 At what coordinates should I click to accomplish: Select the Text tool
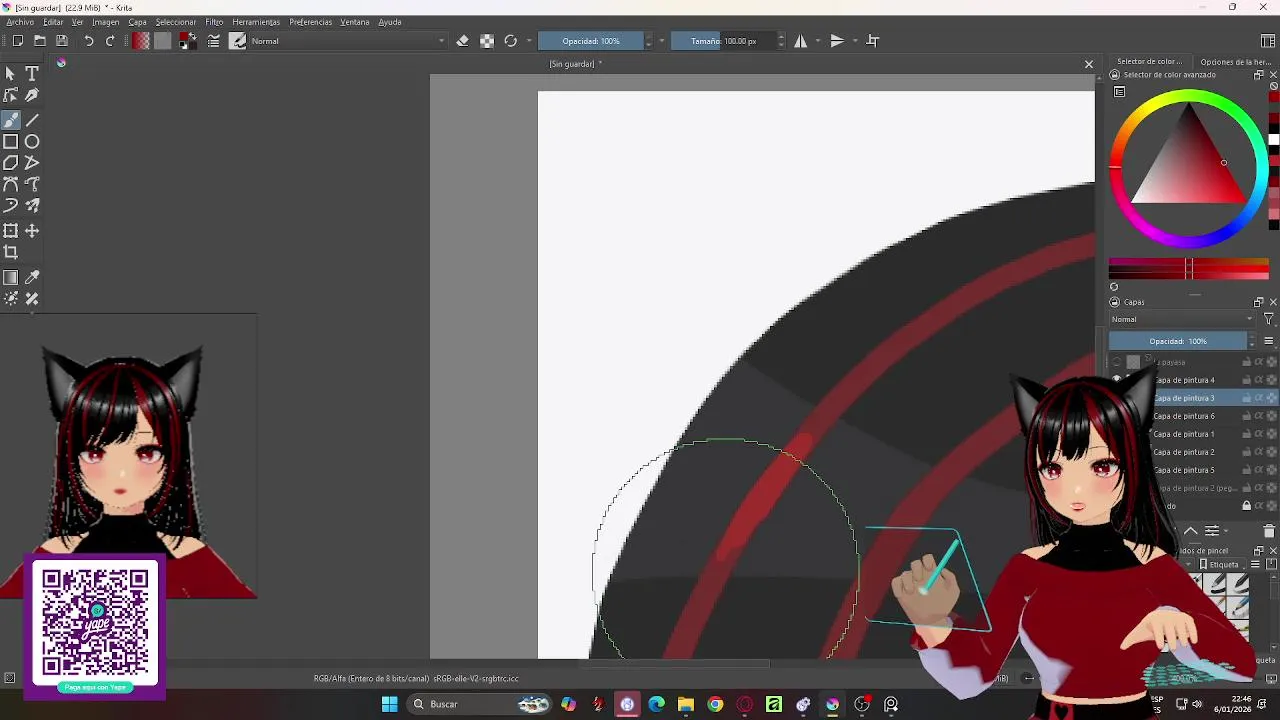32,73
